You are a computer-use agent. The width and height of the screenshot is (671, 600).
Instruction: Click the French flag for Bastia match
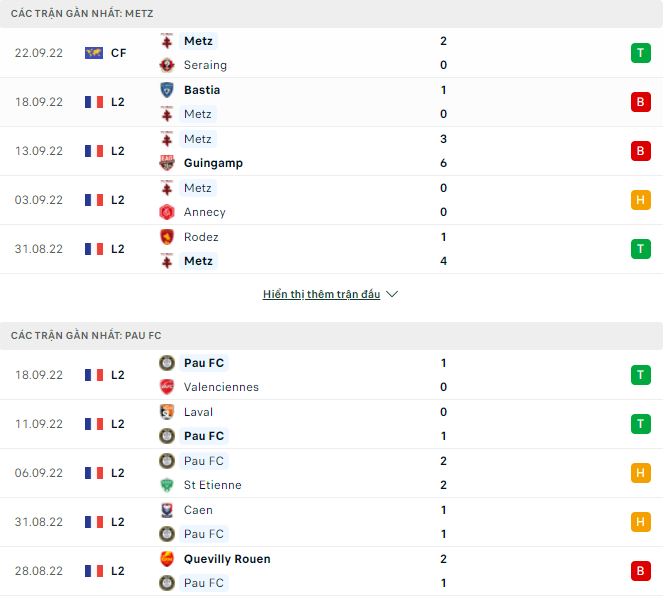(x=94, y=102)
